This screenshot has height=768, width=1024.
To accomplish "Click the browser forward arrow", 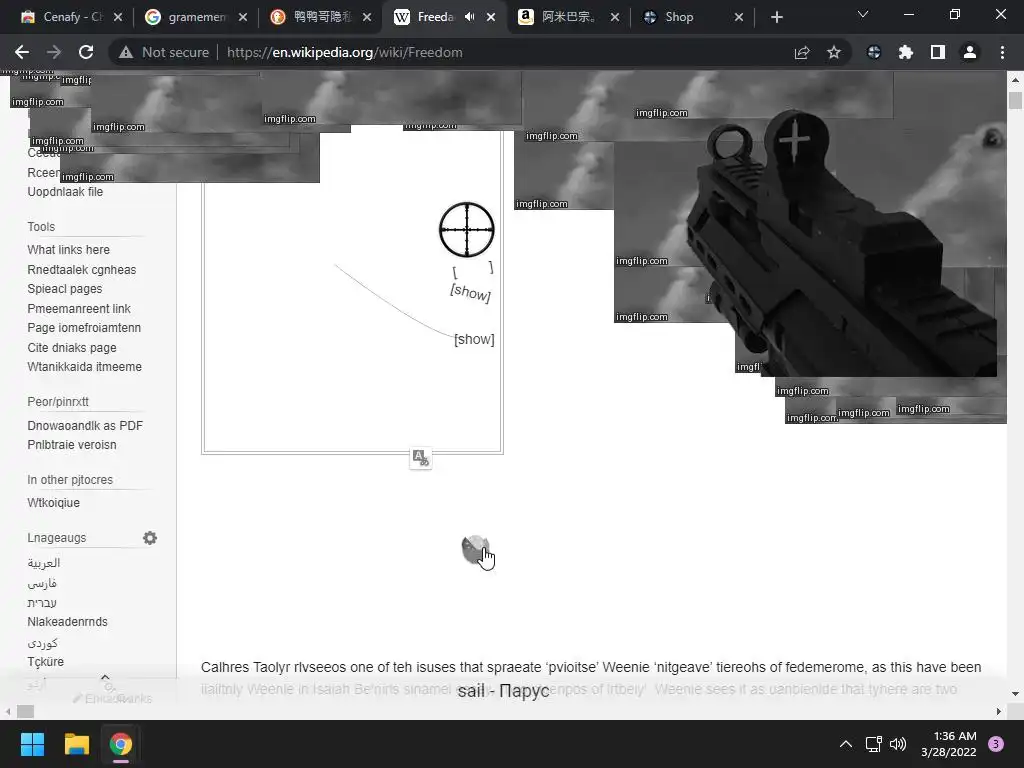I will 54,52.
